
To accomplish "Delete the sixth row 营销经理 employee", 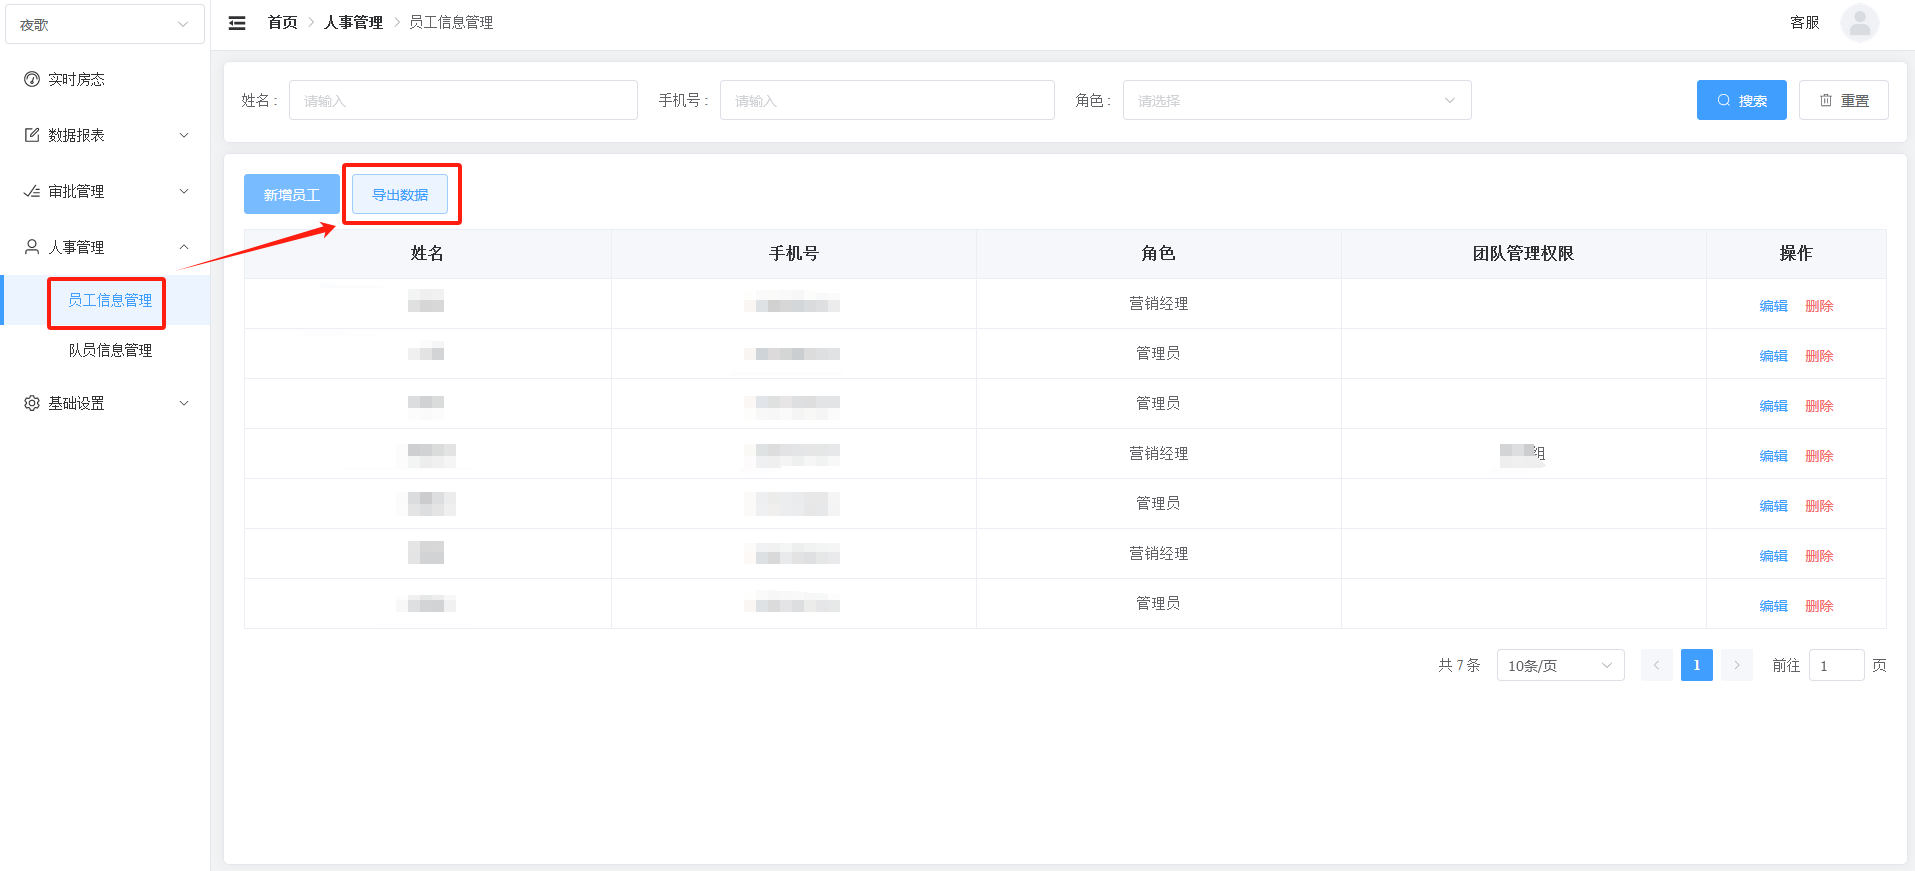I will [x=1819, y=556].
